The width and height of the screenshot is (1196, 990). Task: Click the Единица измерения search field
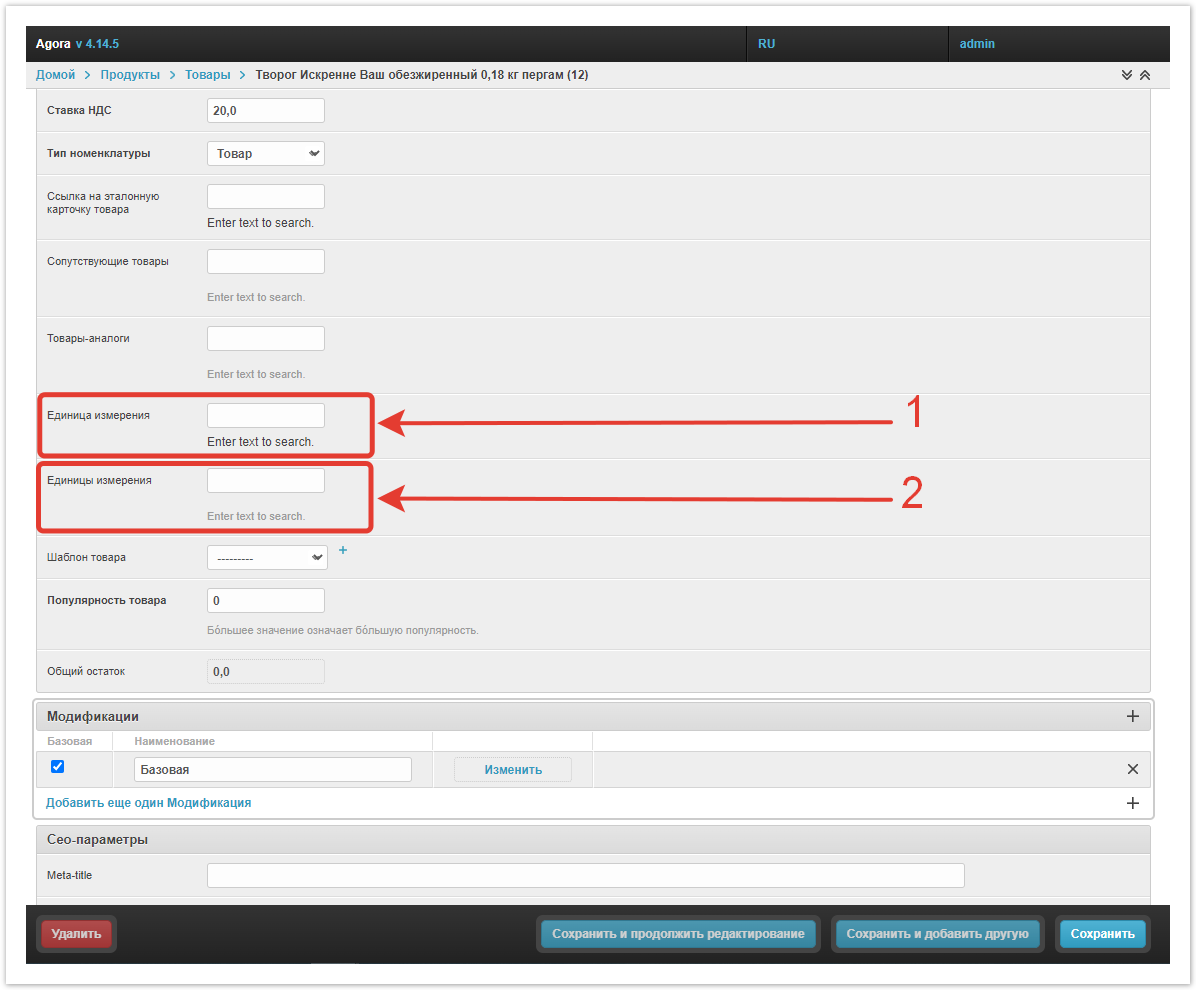pyautogui.click(x=265, y=416)
